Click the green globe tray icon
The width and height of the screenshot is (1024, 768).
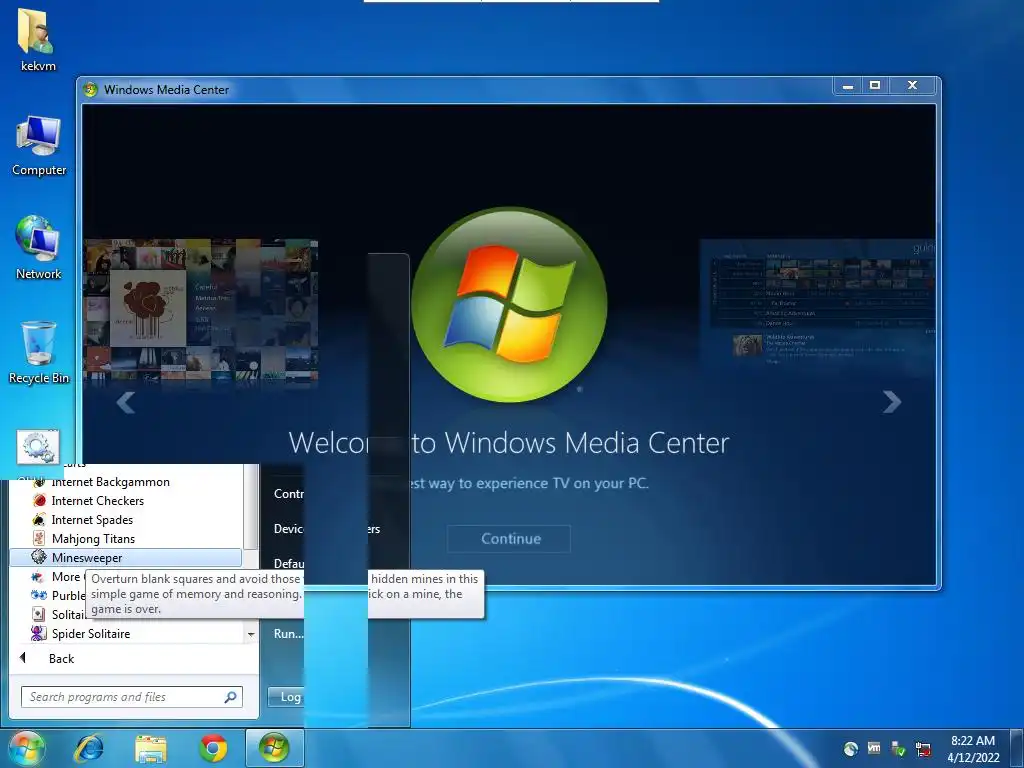tap(850, 748)
